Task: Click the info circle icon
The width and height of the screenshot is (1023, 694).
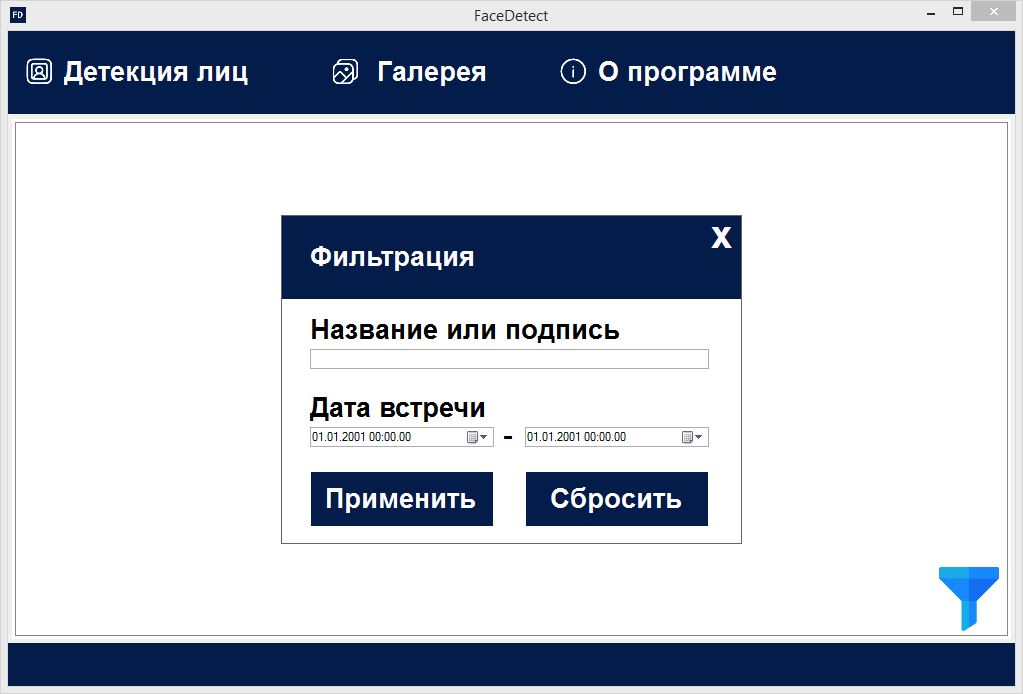Action: click(x=573, y=72)
